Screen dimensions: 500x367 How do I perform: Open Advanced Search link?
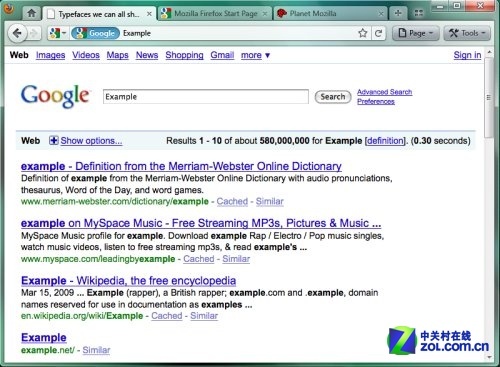tap(385, 92)
